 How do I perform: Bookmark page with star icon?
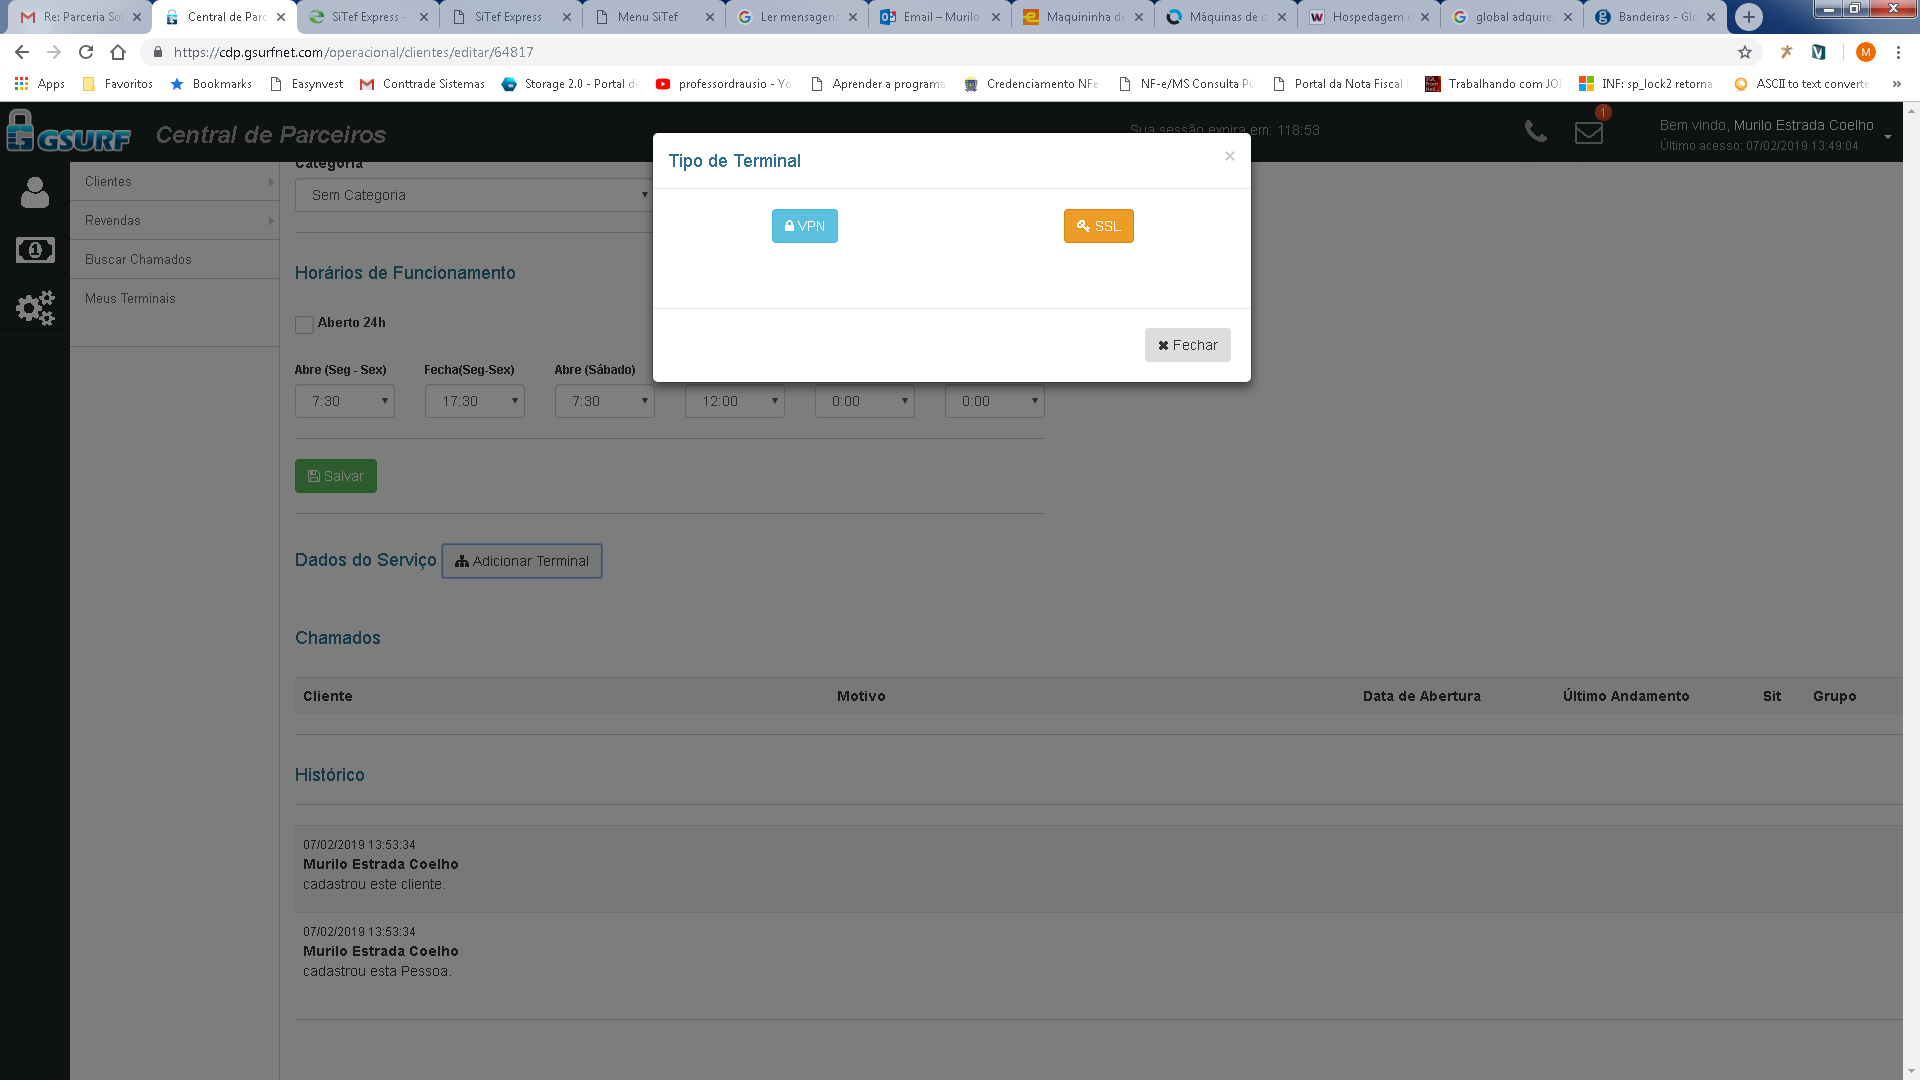click(1744, 52)
